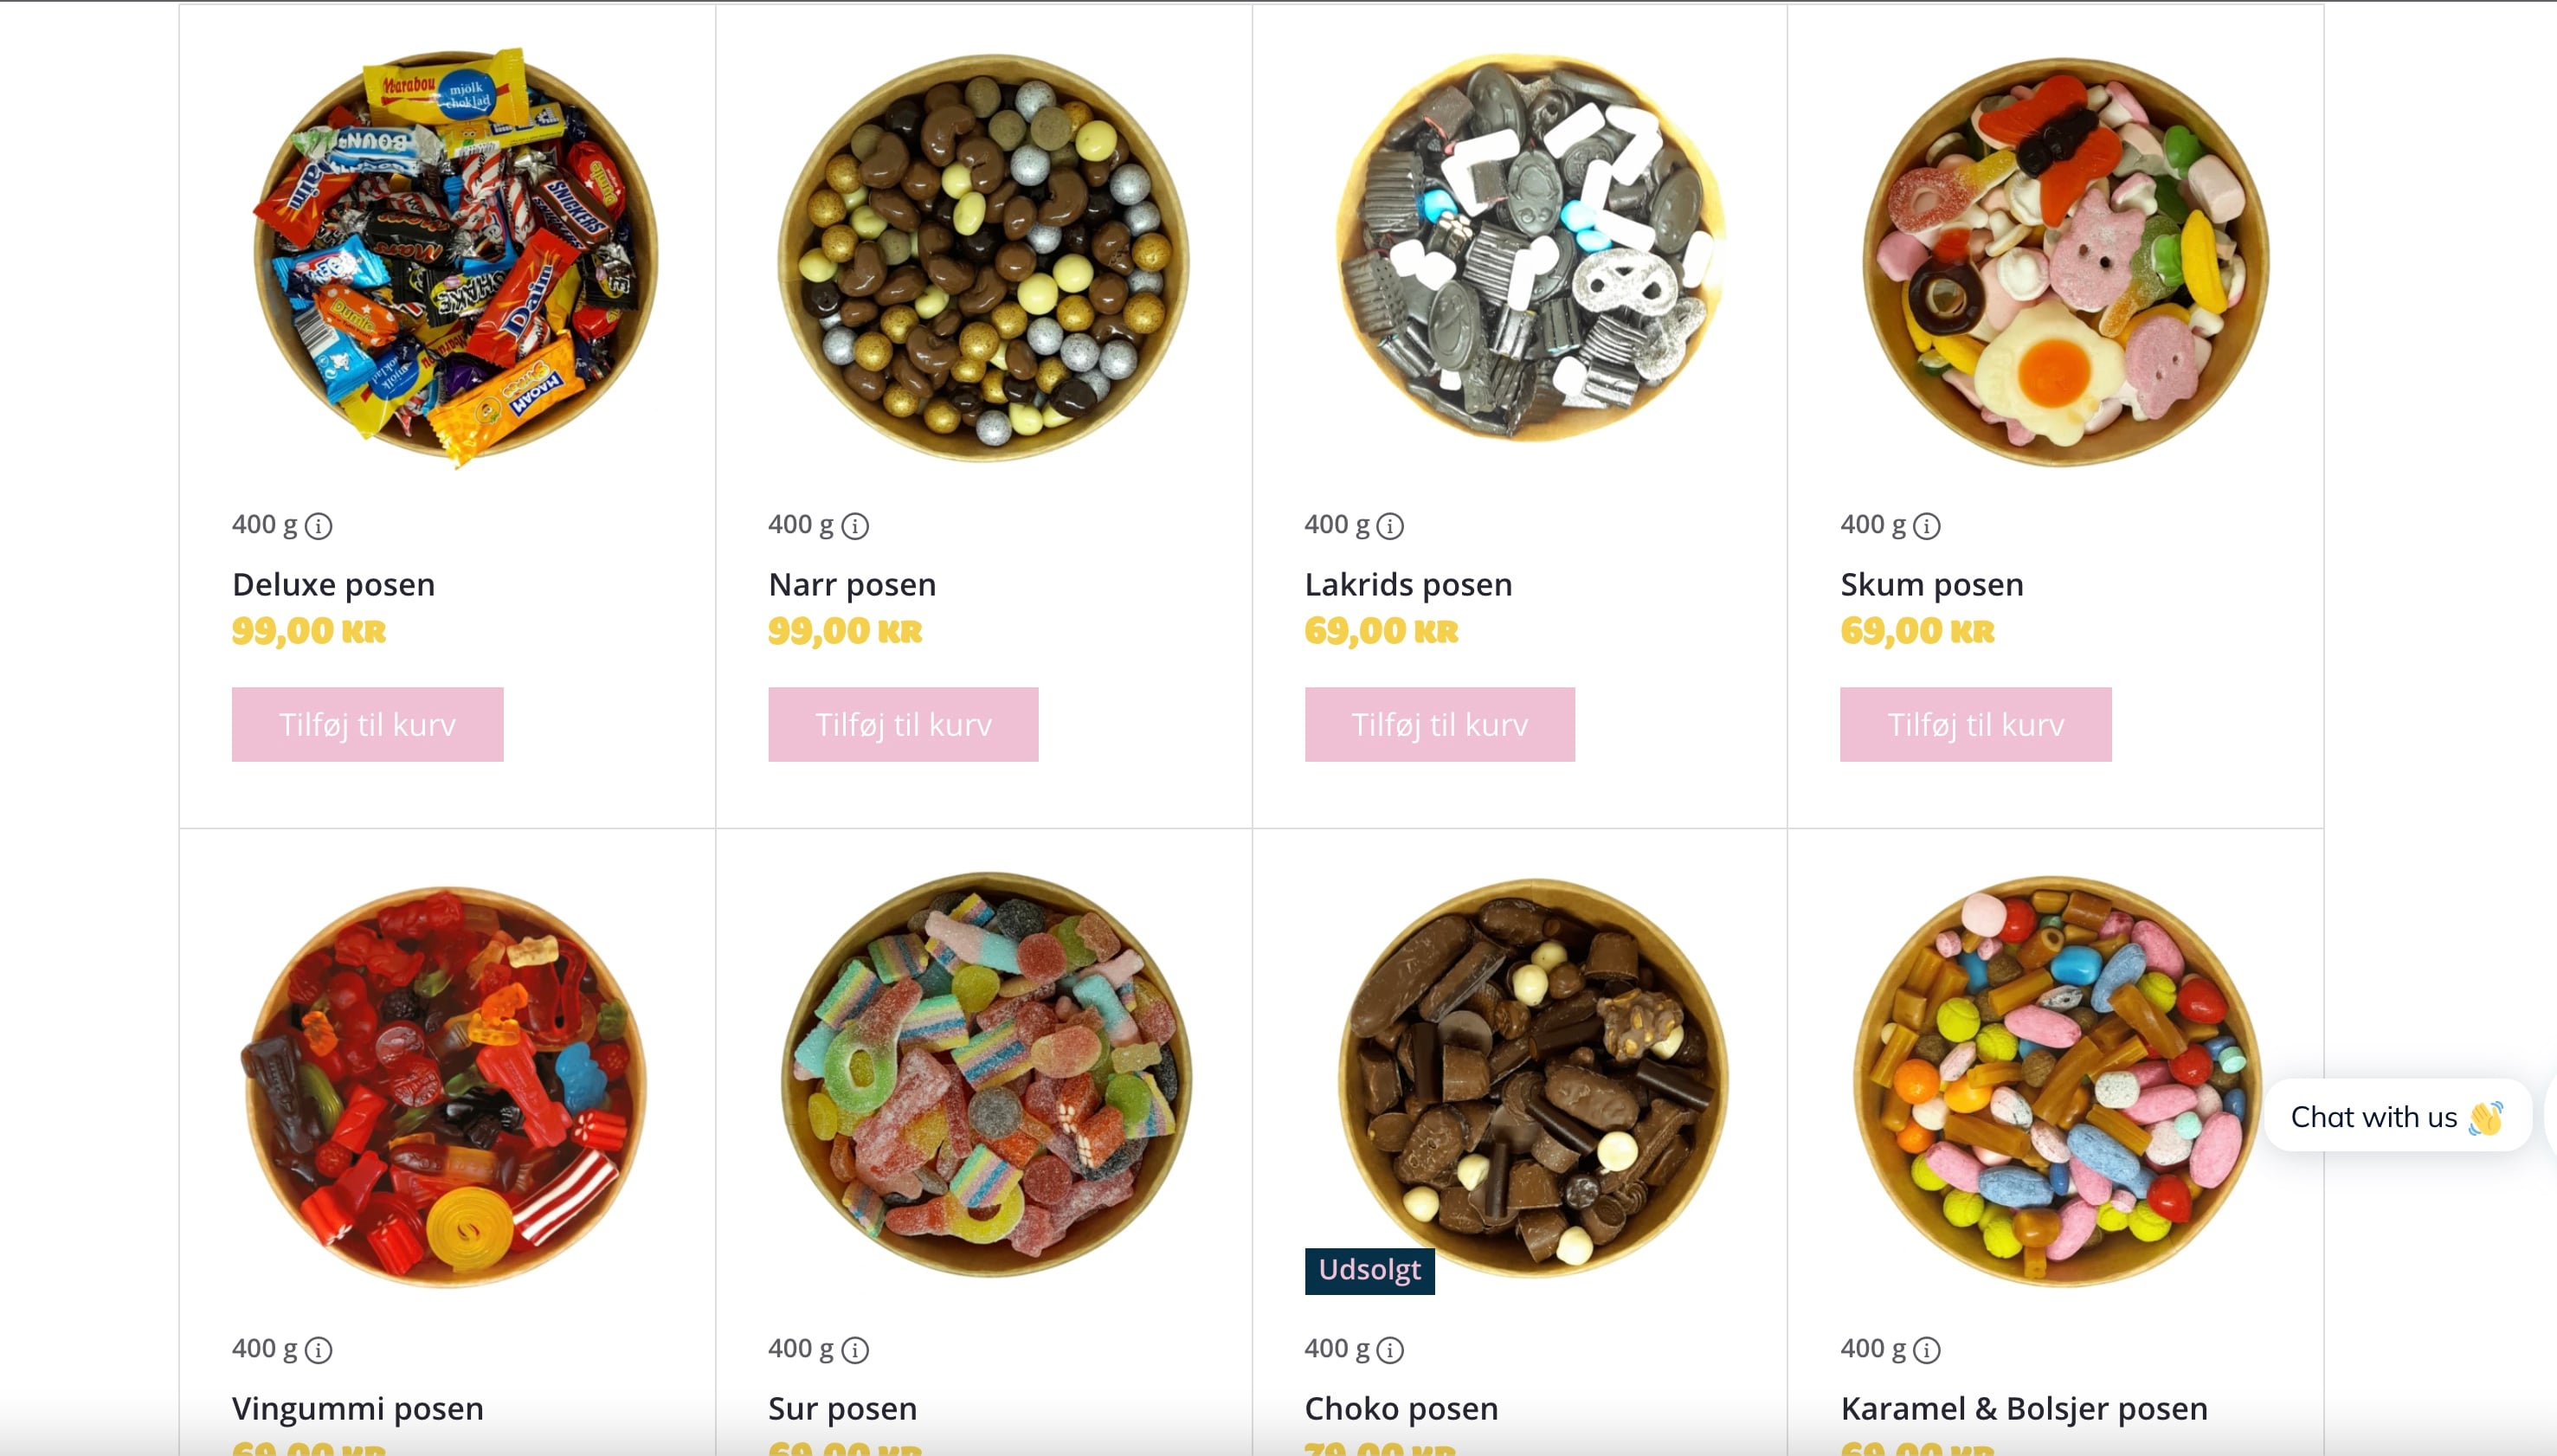Click the Narr posen chocolate bowl image
This screenshot has height=1456, width=2557.
pos(983,257)
